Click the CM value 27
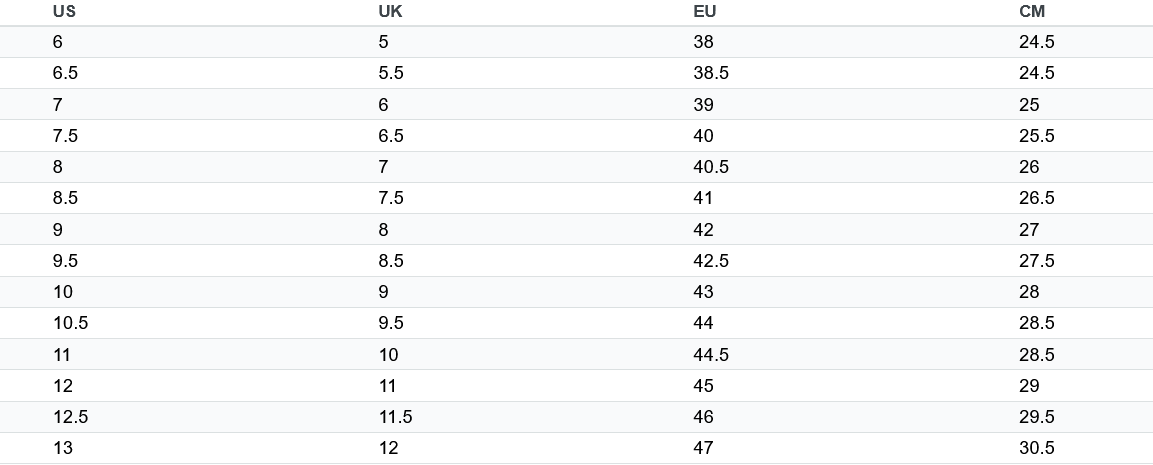Viewport: 1153px width, 465px height. [x=1029, y=230]
